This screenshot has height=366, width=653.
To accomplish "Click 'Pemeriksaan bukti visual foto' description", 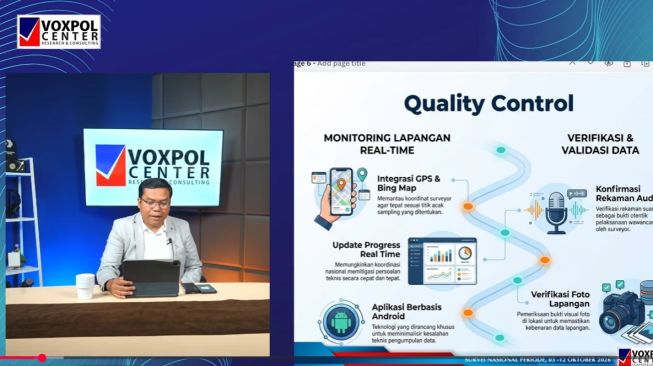I will [553, 321].
